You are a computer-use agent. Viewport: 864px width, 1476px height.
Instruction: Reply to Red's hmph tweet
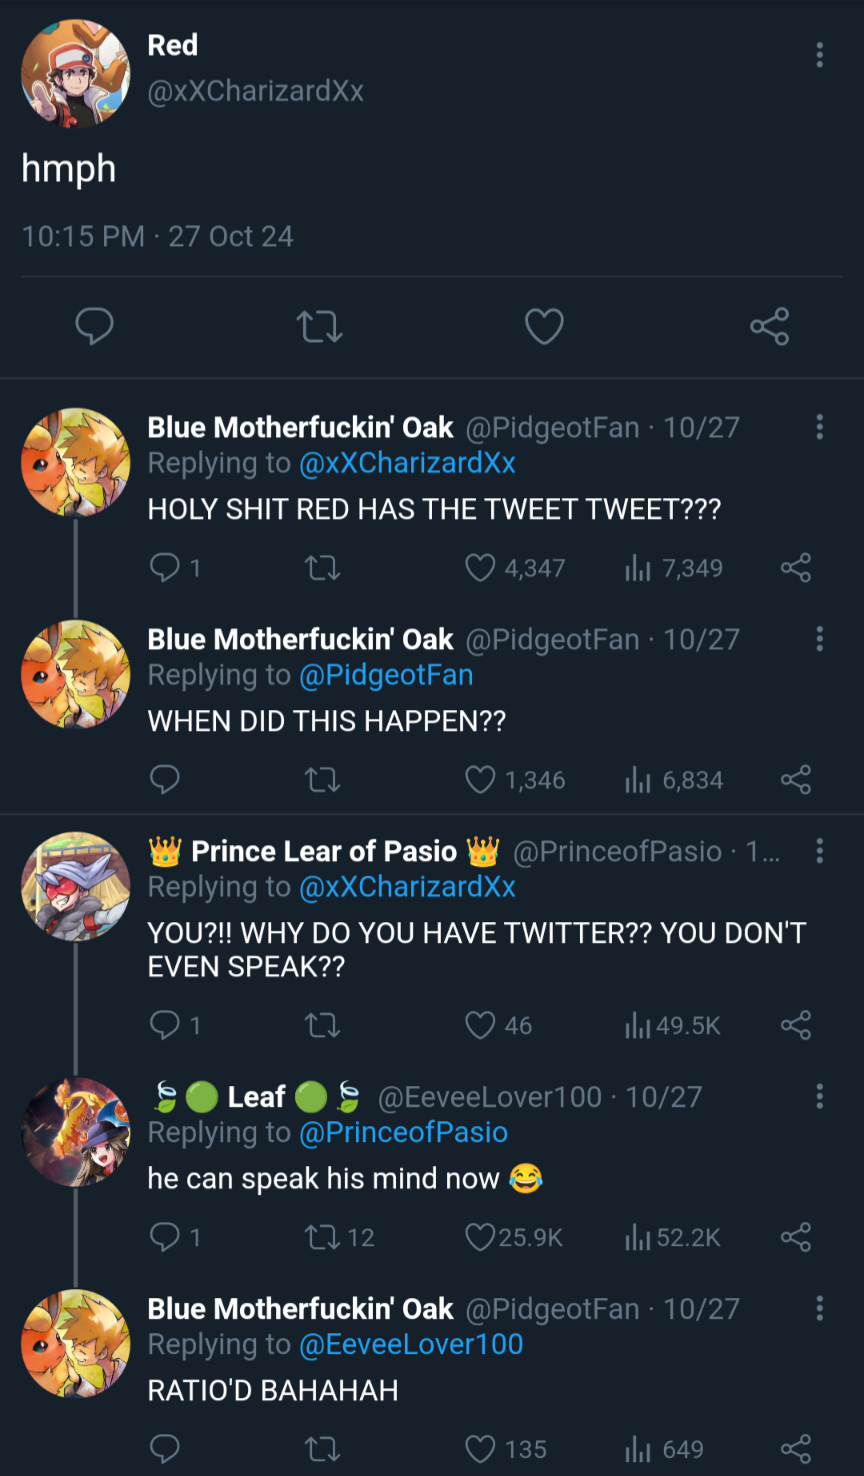pyautogui.click(x=95, y=326)
